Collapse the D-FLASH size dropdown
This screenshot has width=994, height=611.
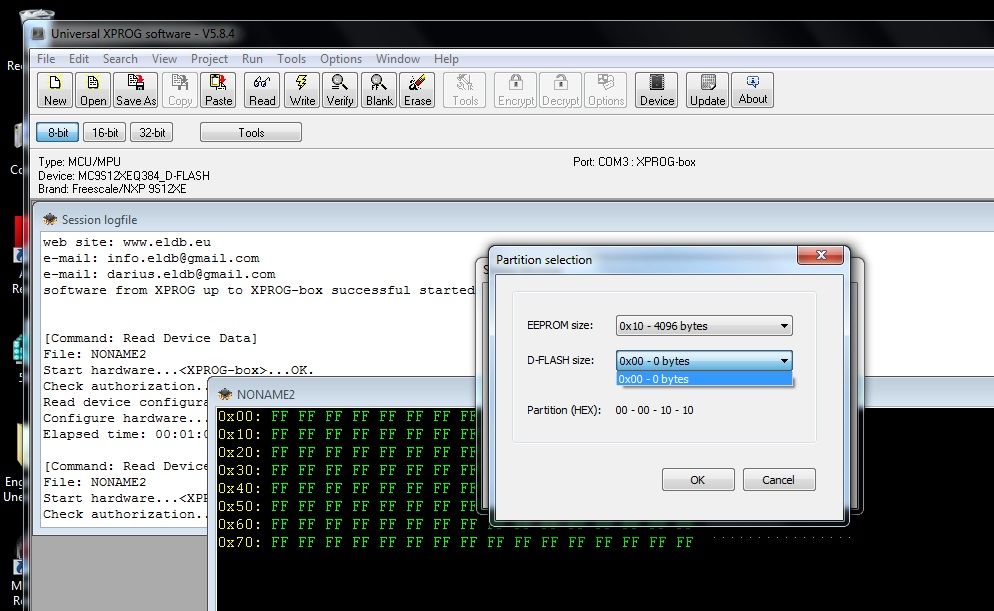coord(784,361)
